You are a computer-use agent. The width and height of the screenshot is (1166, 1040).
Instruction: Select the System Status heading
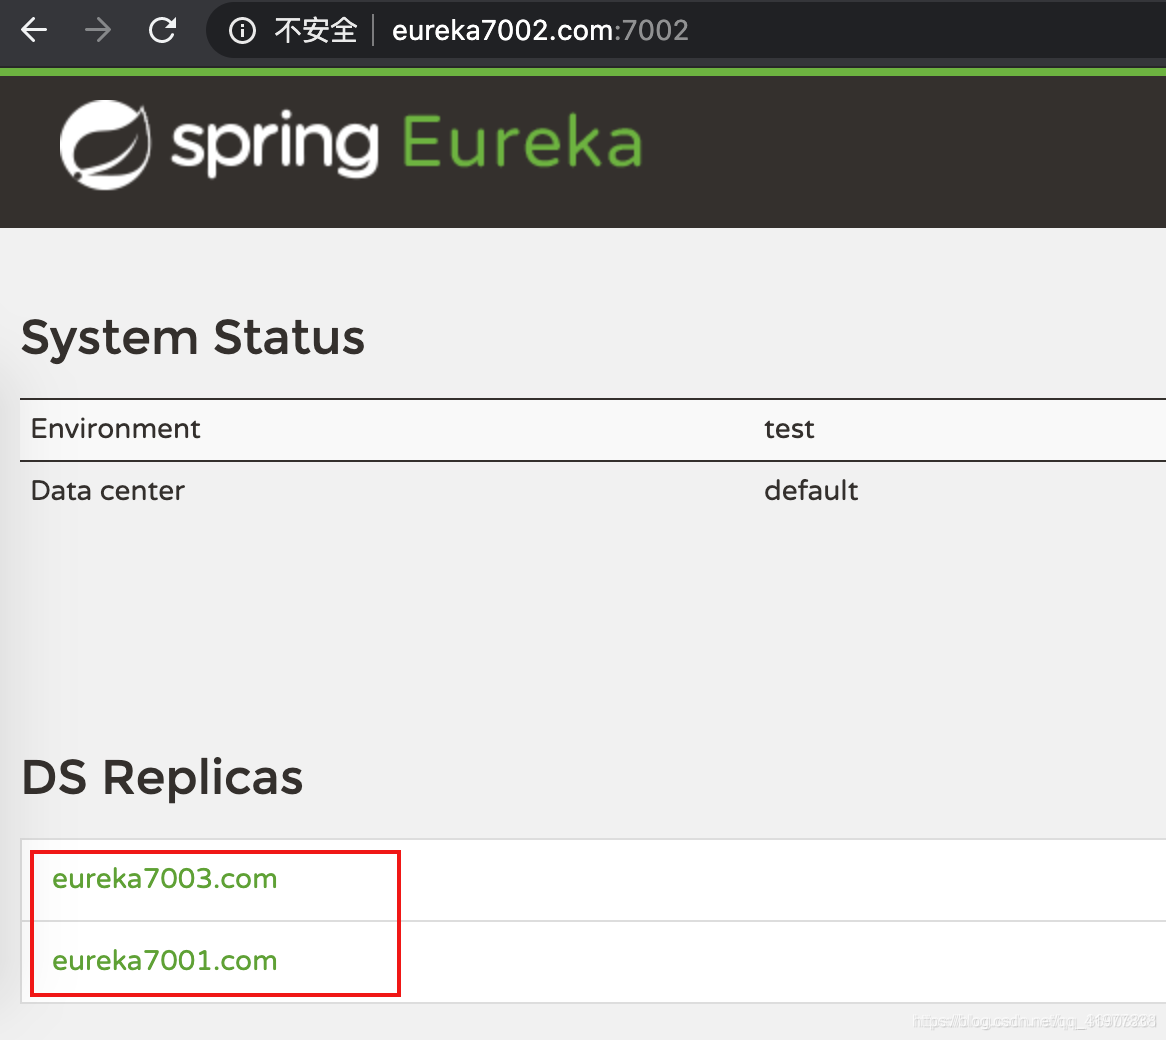193,338
